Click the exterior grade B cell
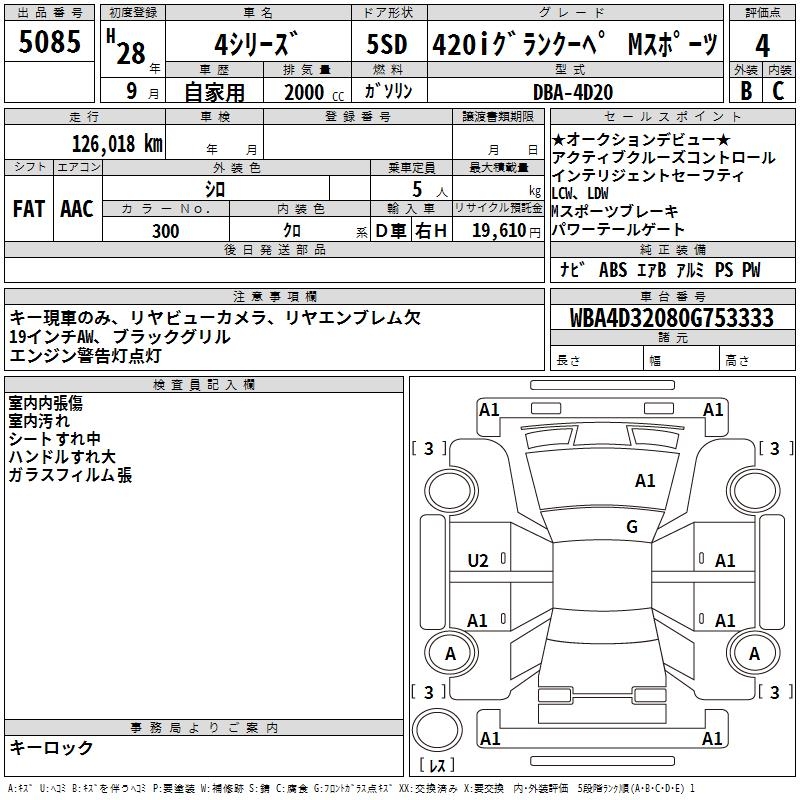 pyautogui.click(x=745, y=90)
